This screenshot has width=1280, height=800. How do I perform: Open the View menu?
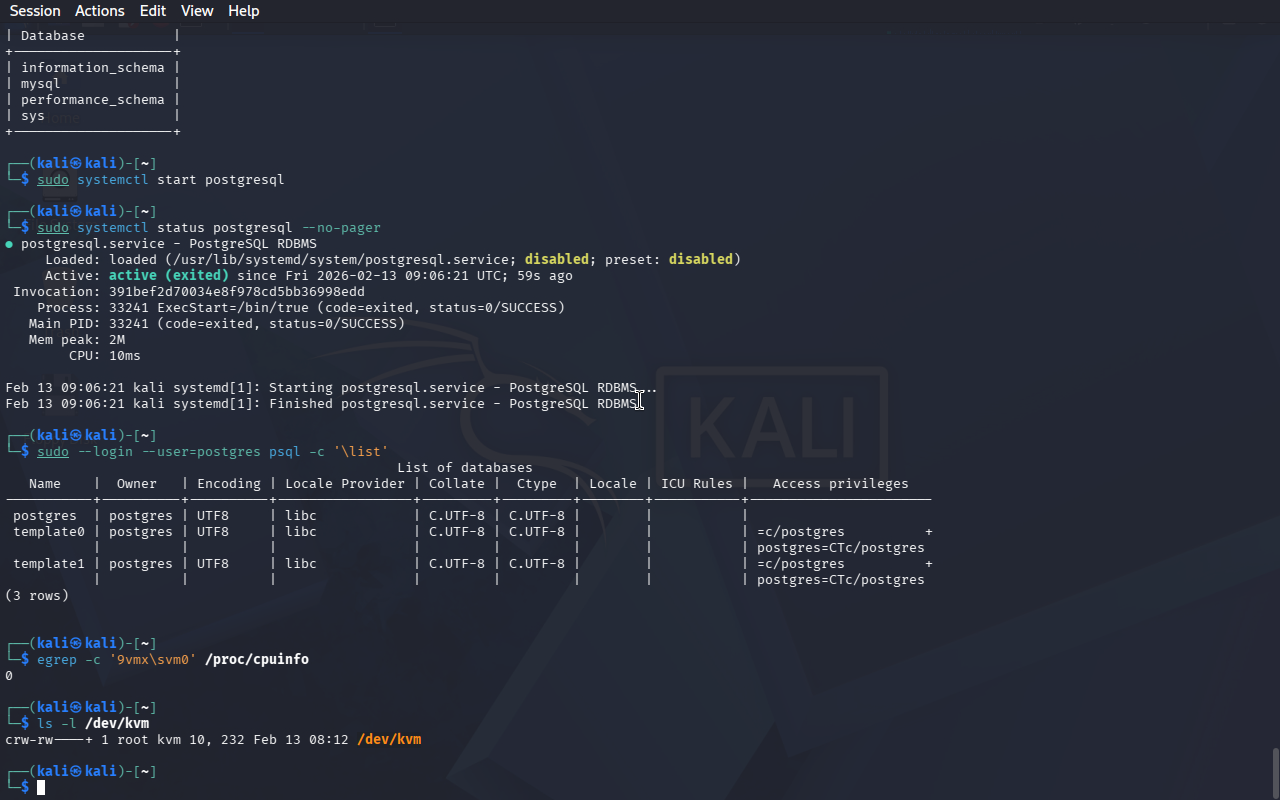197,11
